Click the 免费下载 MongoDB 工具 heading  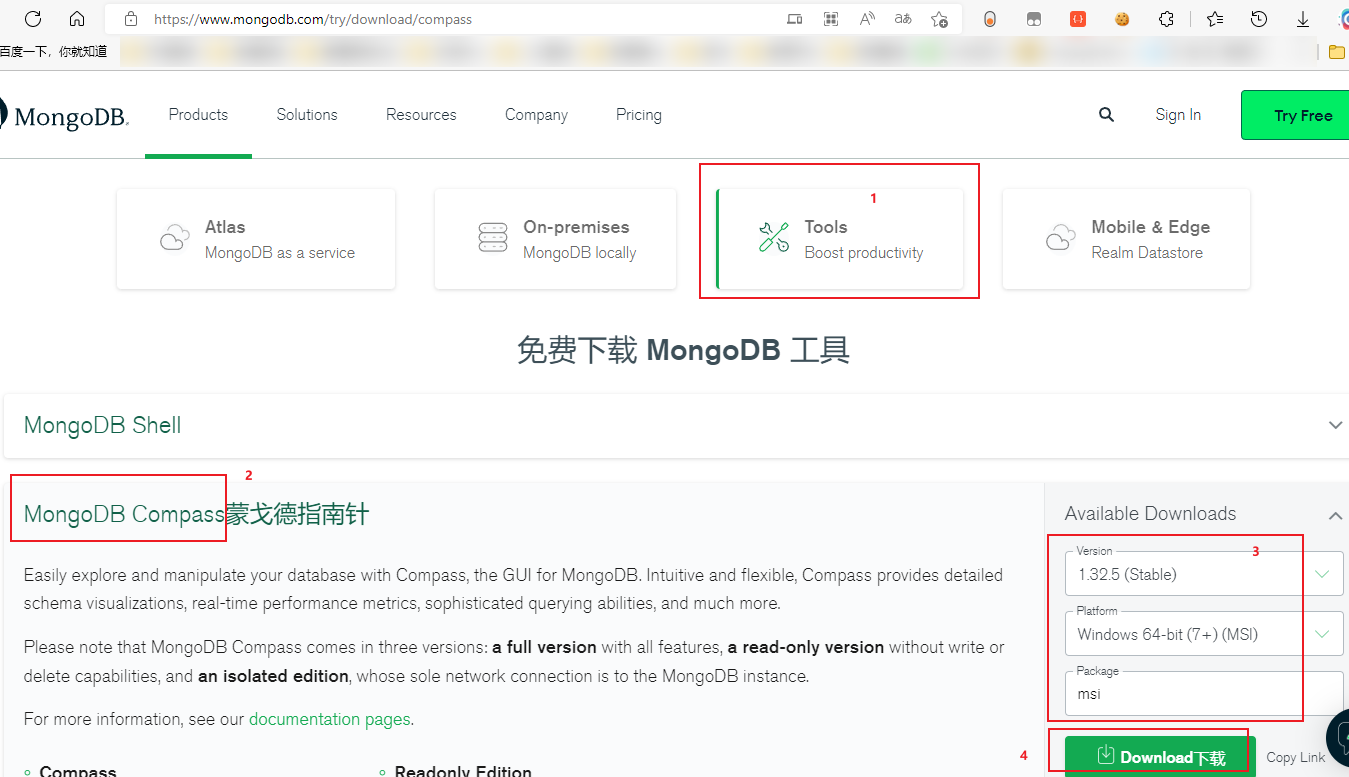point(683,350)
